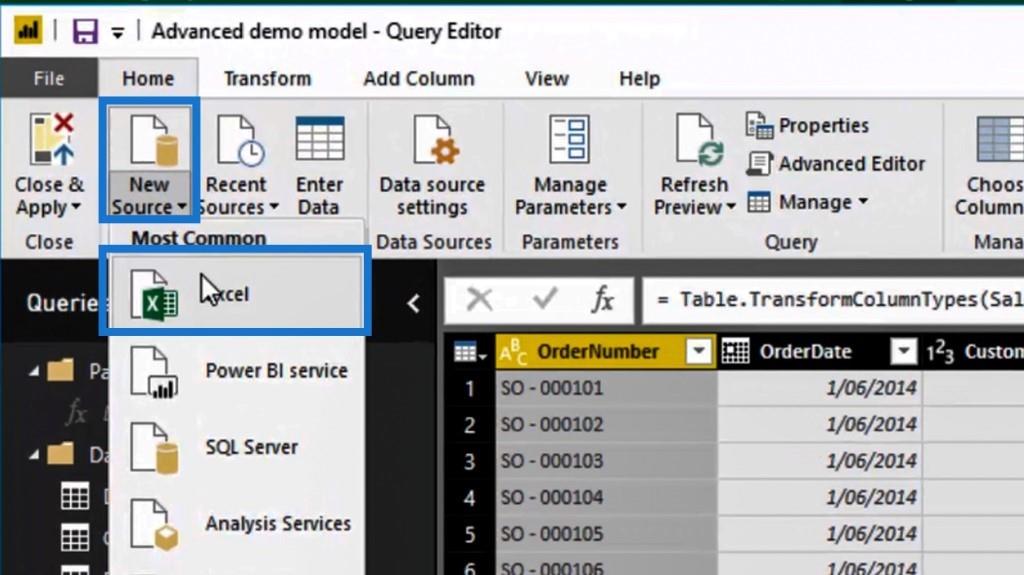Confirm the formula with the checkmark icon
The height and width of the screenshot is (575, 1024).
point(545,299)
